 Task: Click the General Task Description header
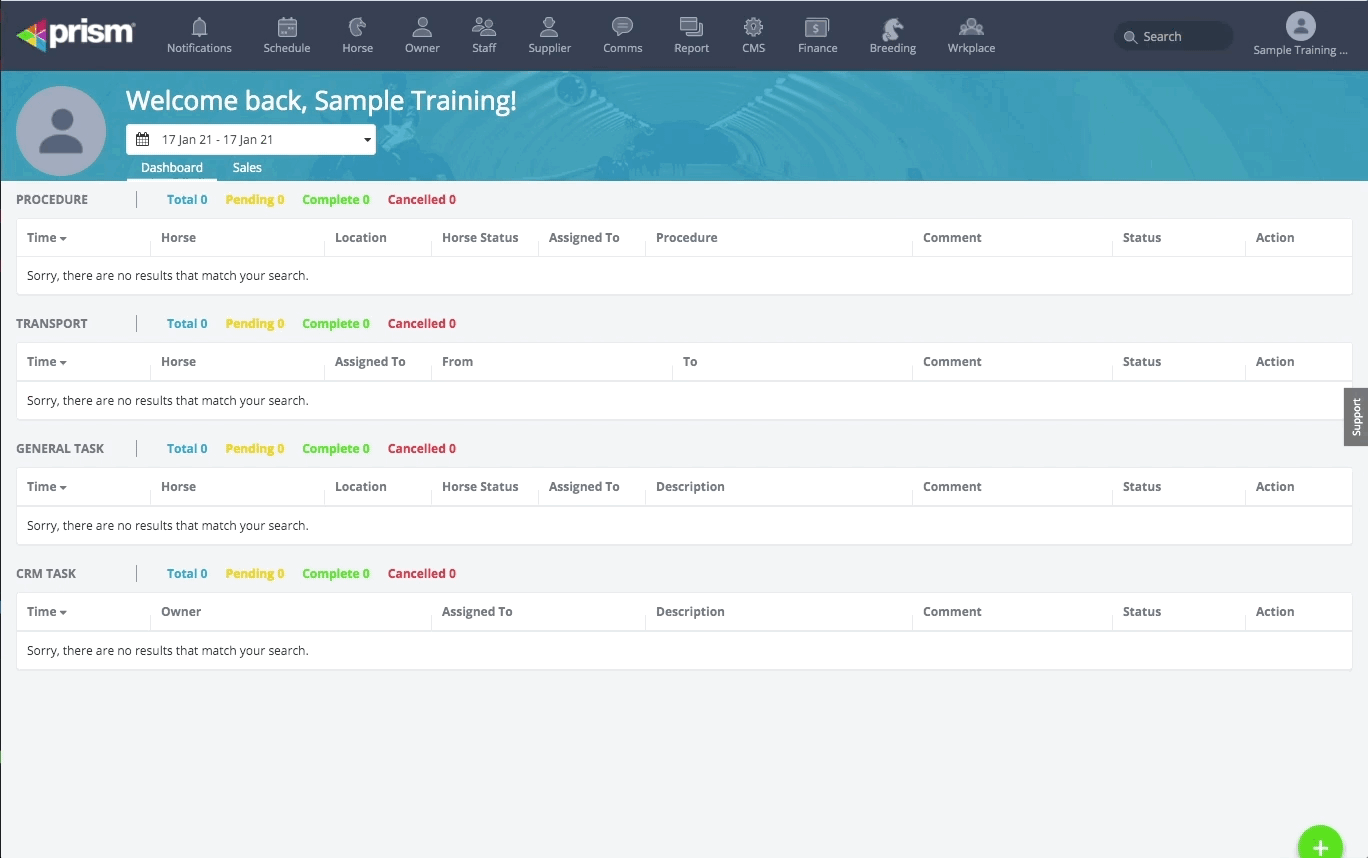click(690, 487)
